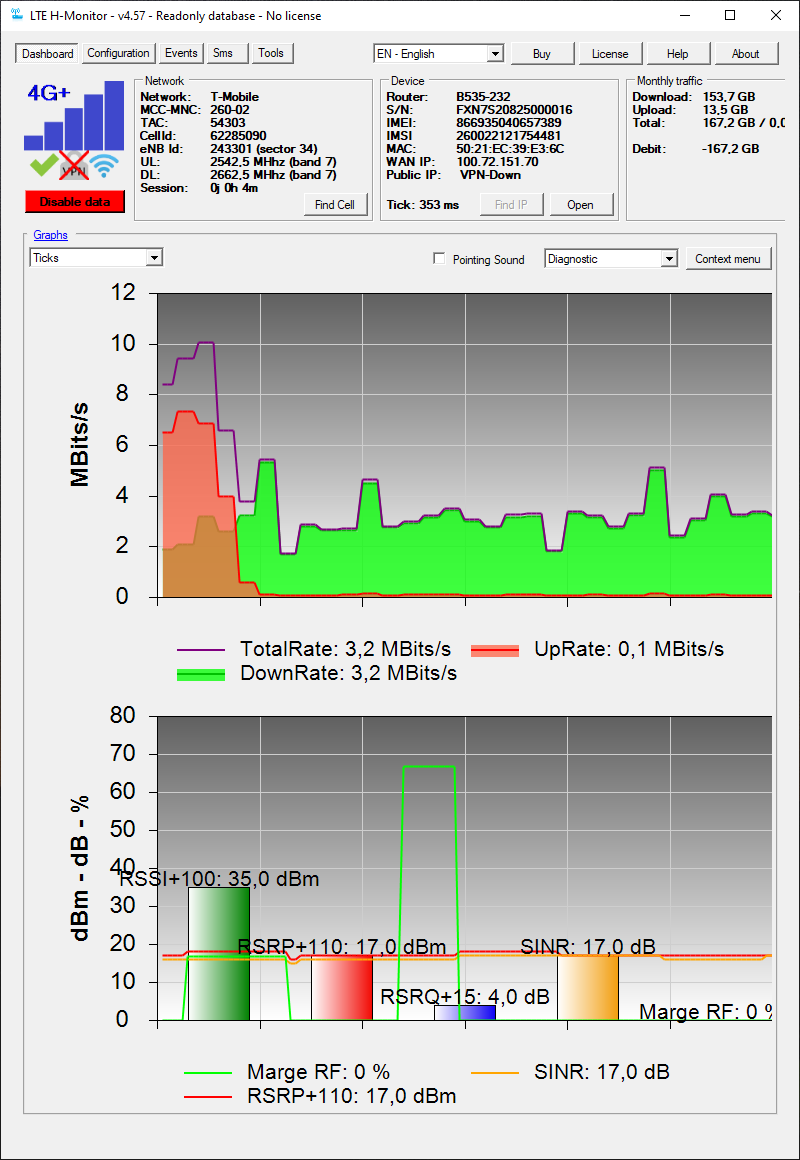800x1160 pixels.
Task: Click the T-Mobile network name
Action: click(x=235, y=97)
